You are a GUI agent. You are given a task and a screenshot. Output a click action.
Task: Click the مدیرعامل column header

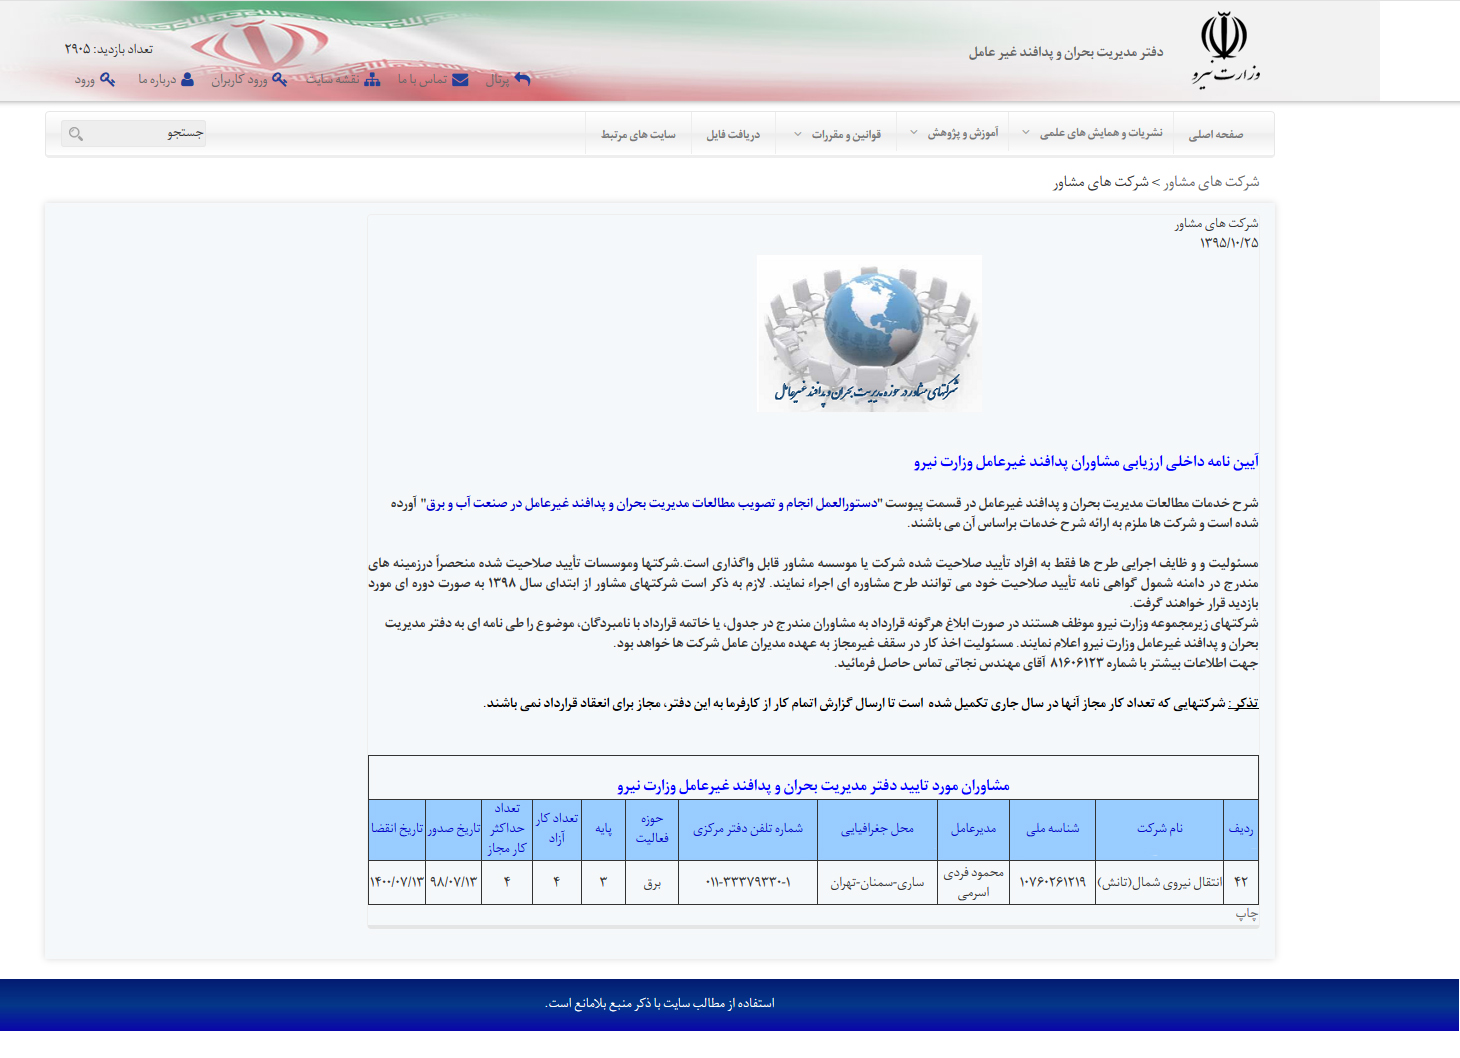(974, 829)
